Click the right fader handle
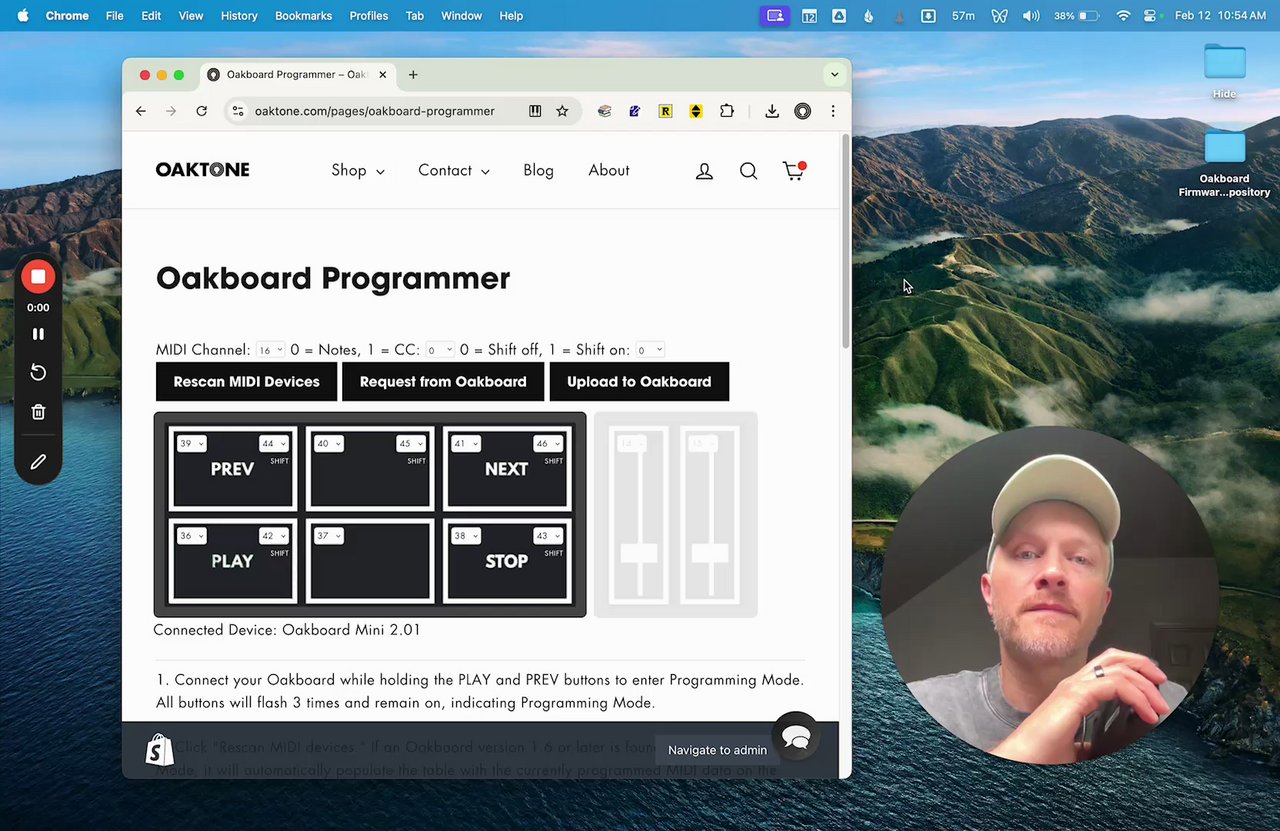 [x=710, y=553]
